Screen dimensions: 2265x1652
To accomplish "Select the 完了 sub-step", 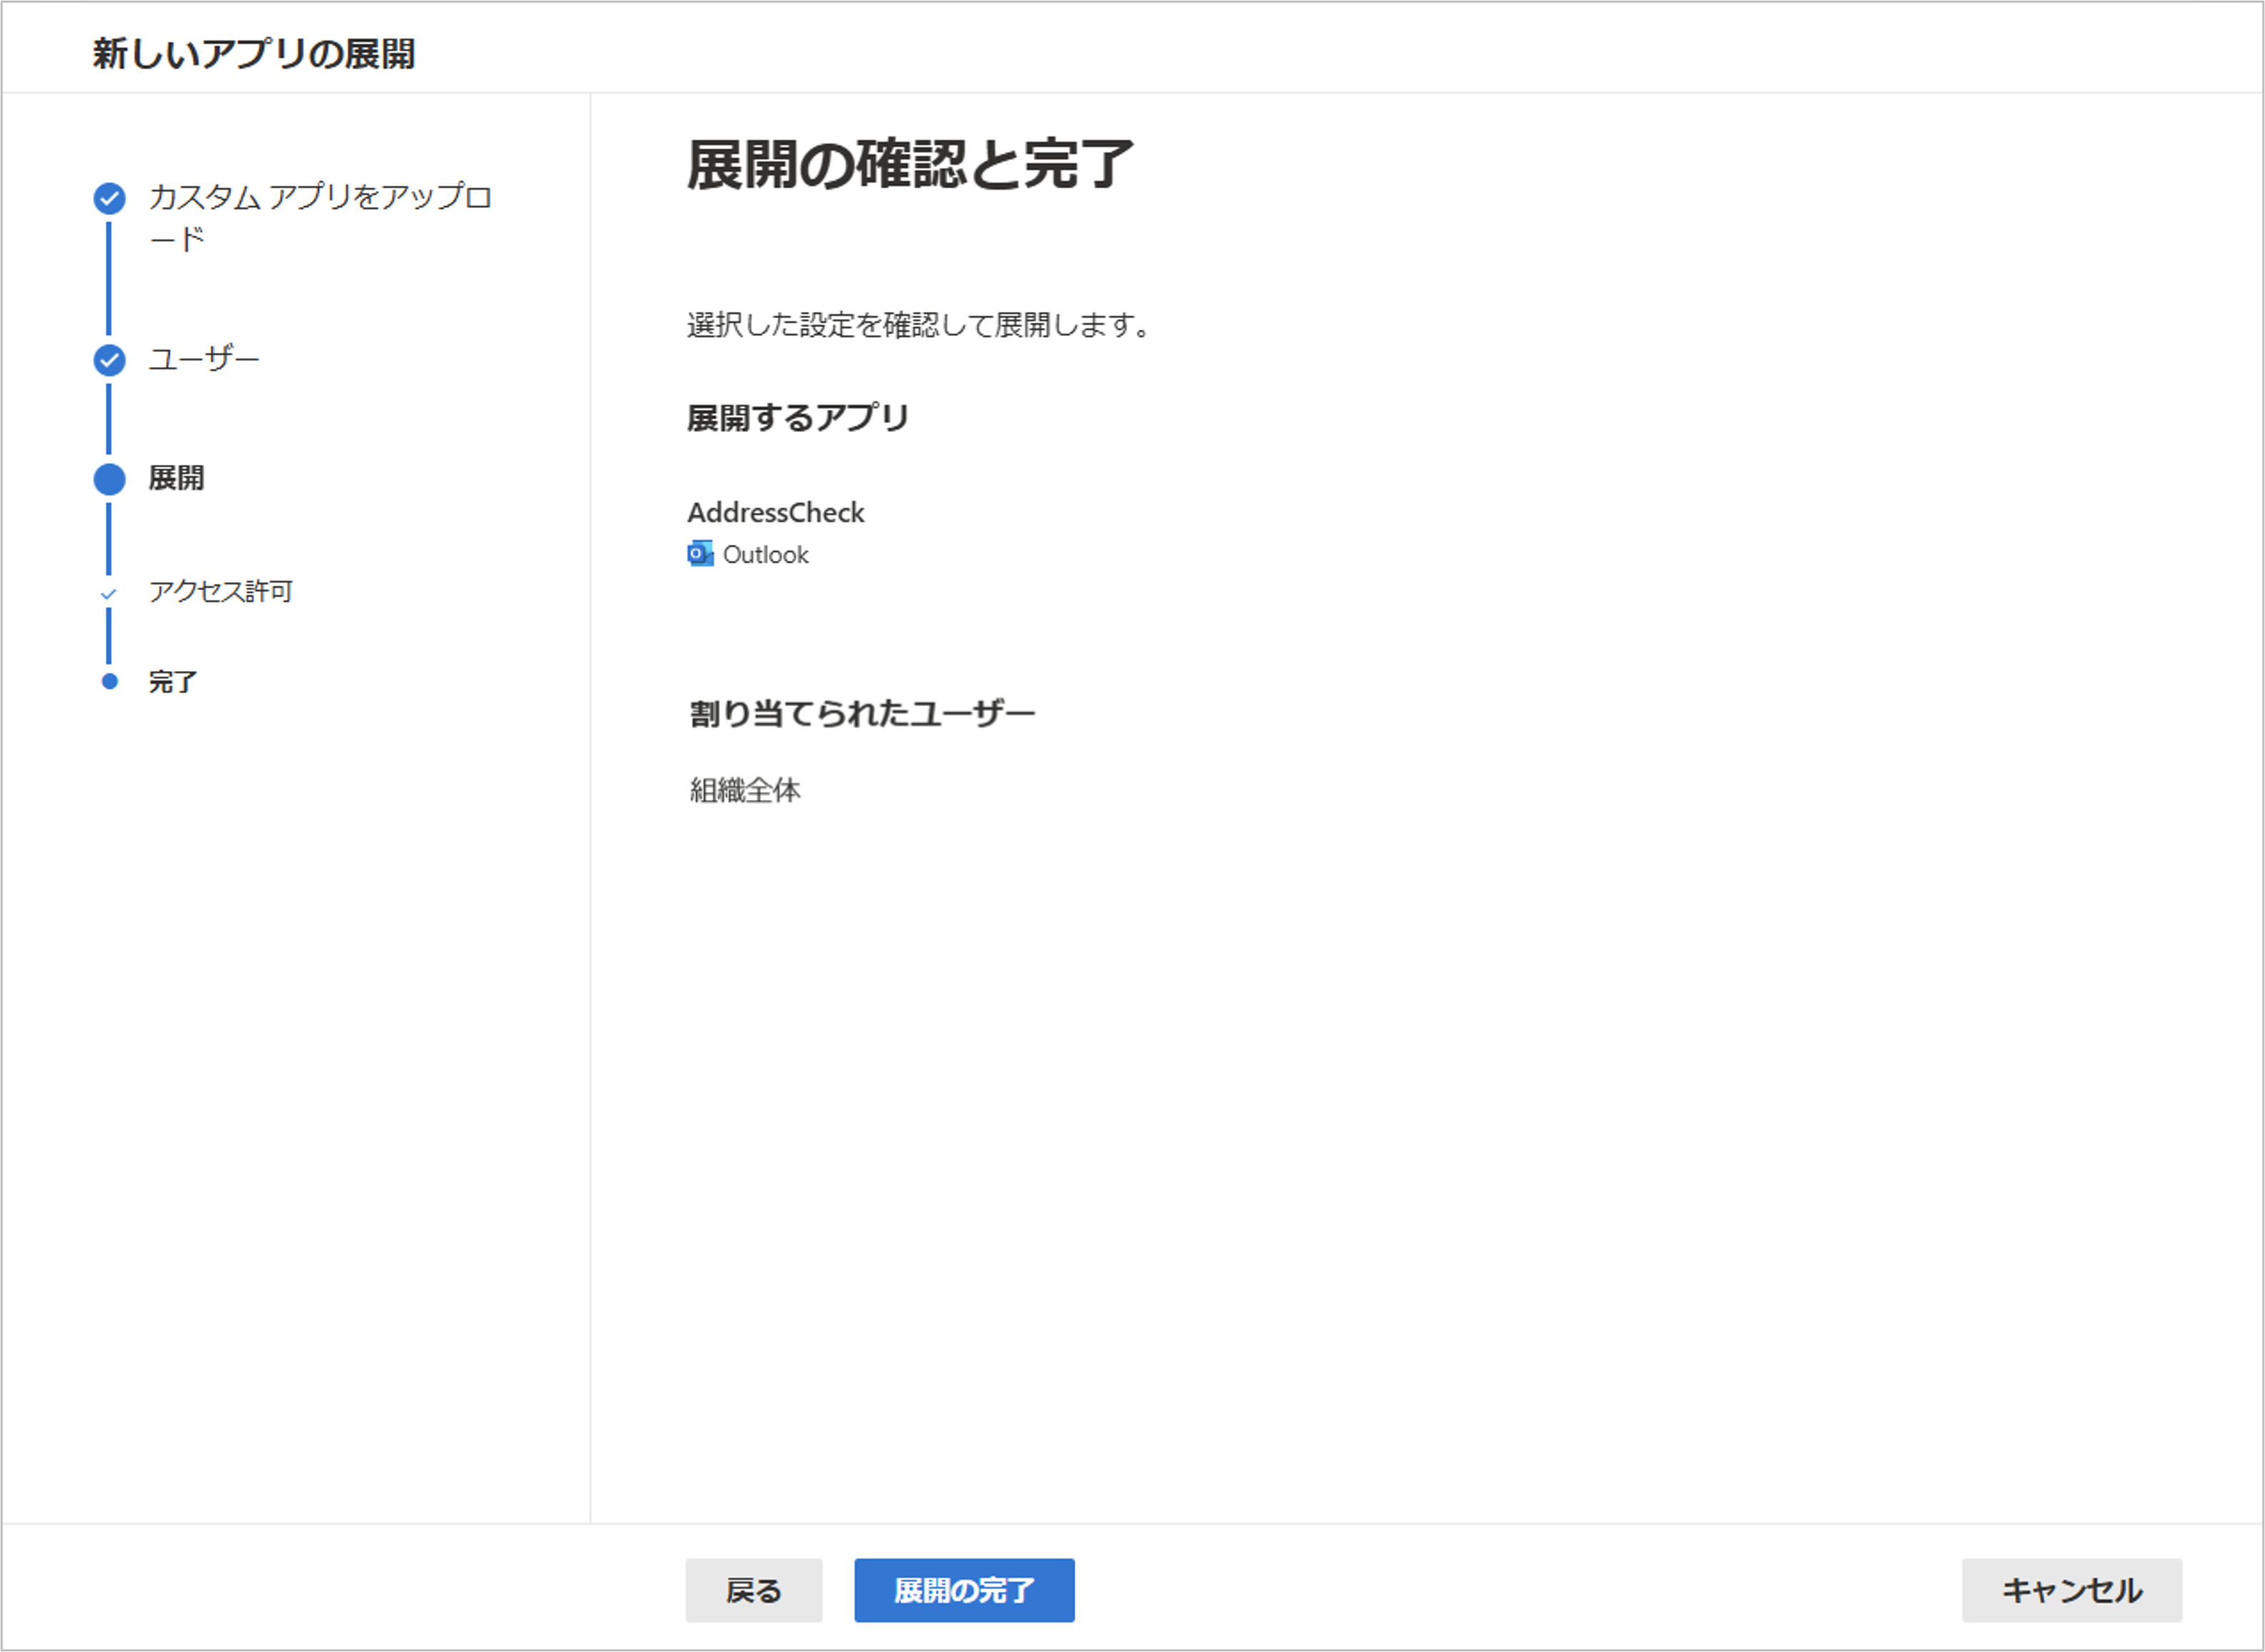I will [172, 681].
